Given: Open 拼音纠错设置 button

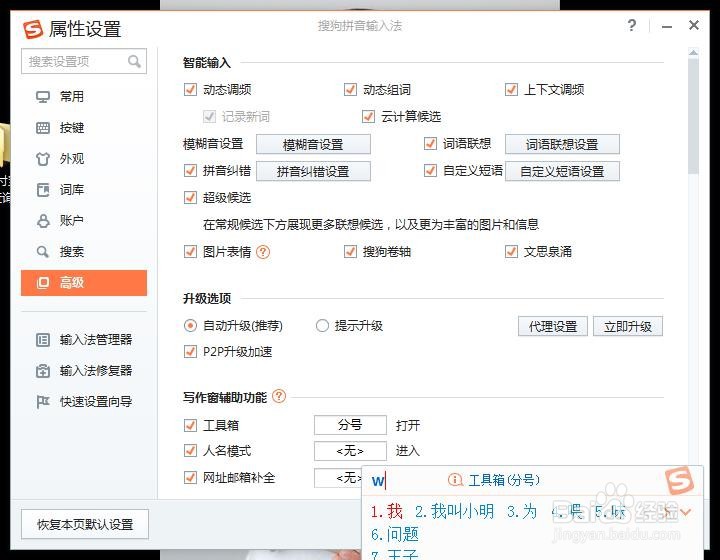Looking at the screenshot, I should point(313,172).
